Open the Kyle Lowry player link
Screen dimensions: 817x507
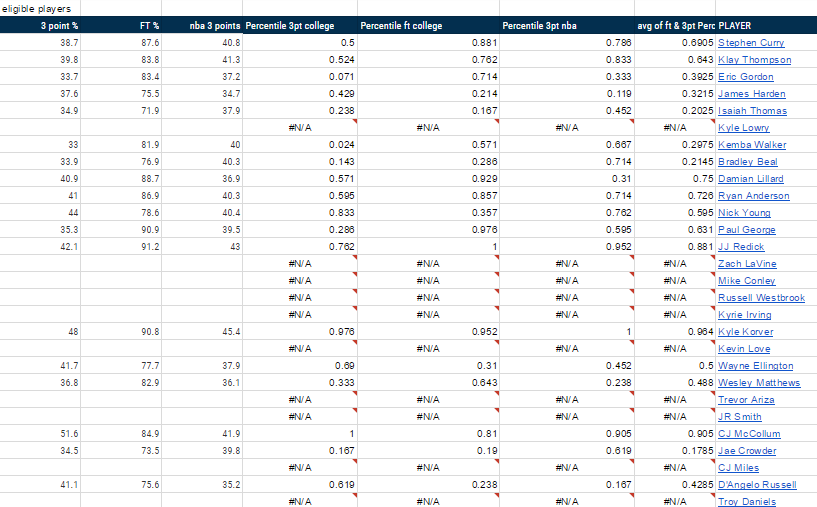click(x=744, y=128)
